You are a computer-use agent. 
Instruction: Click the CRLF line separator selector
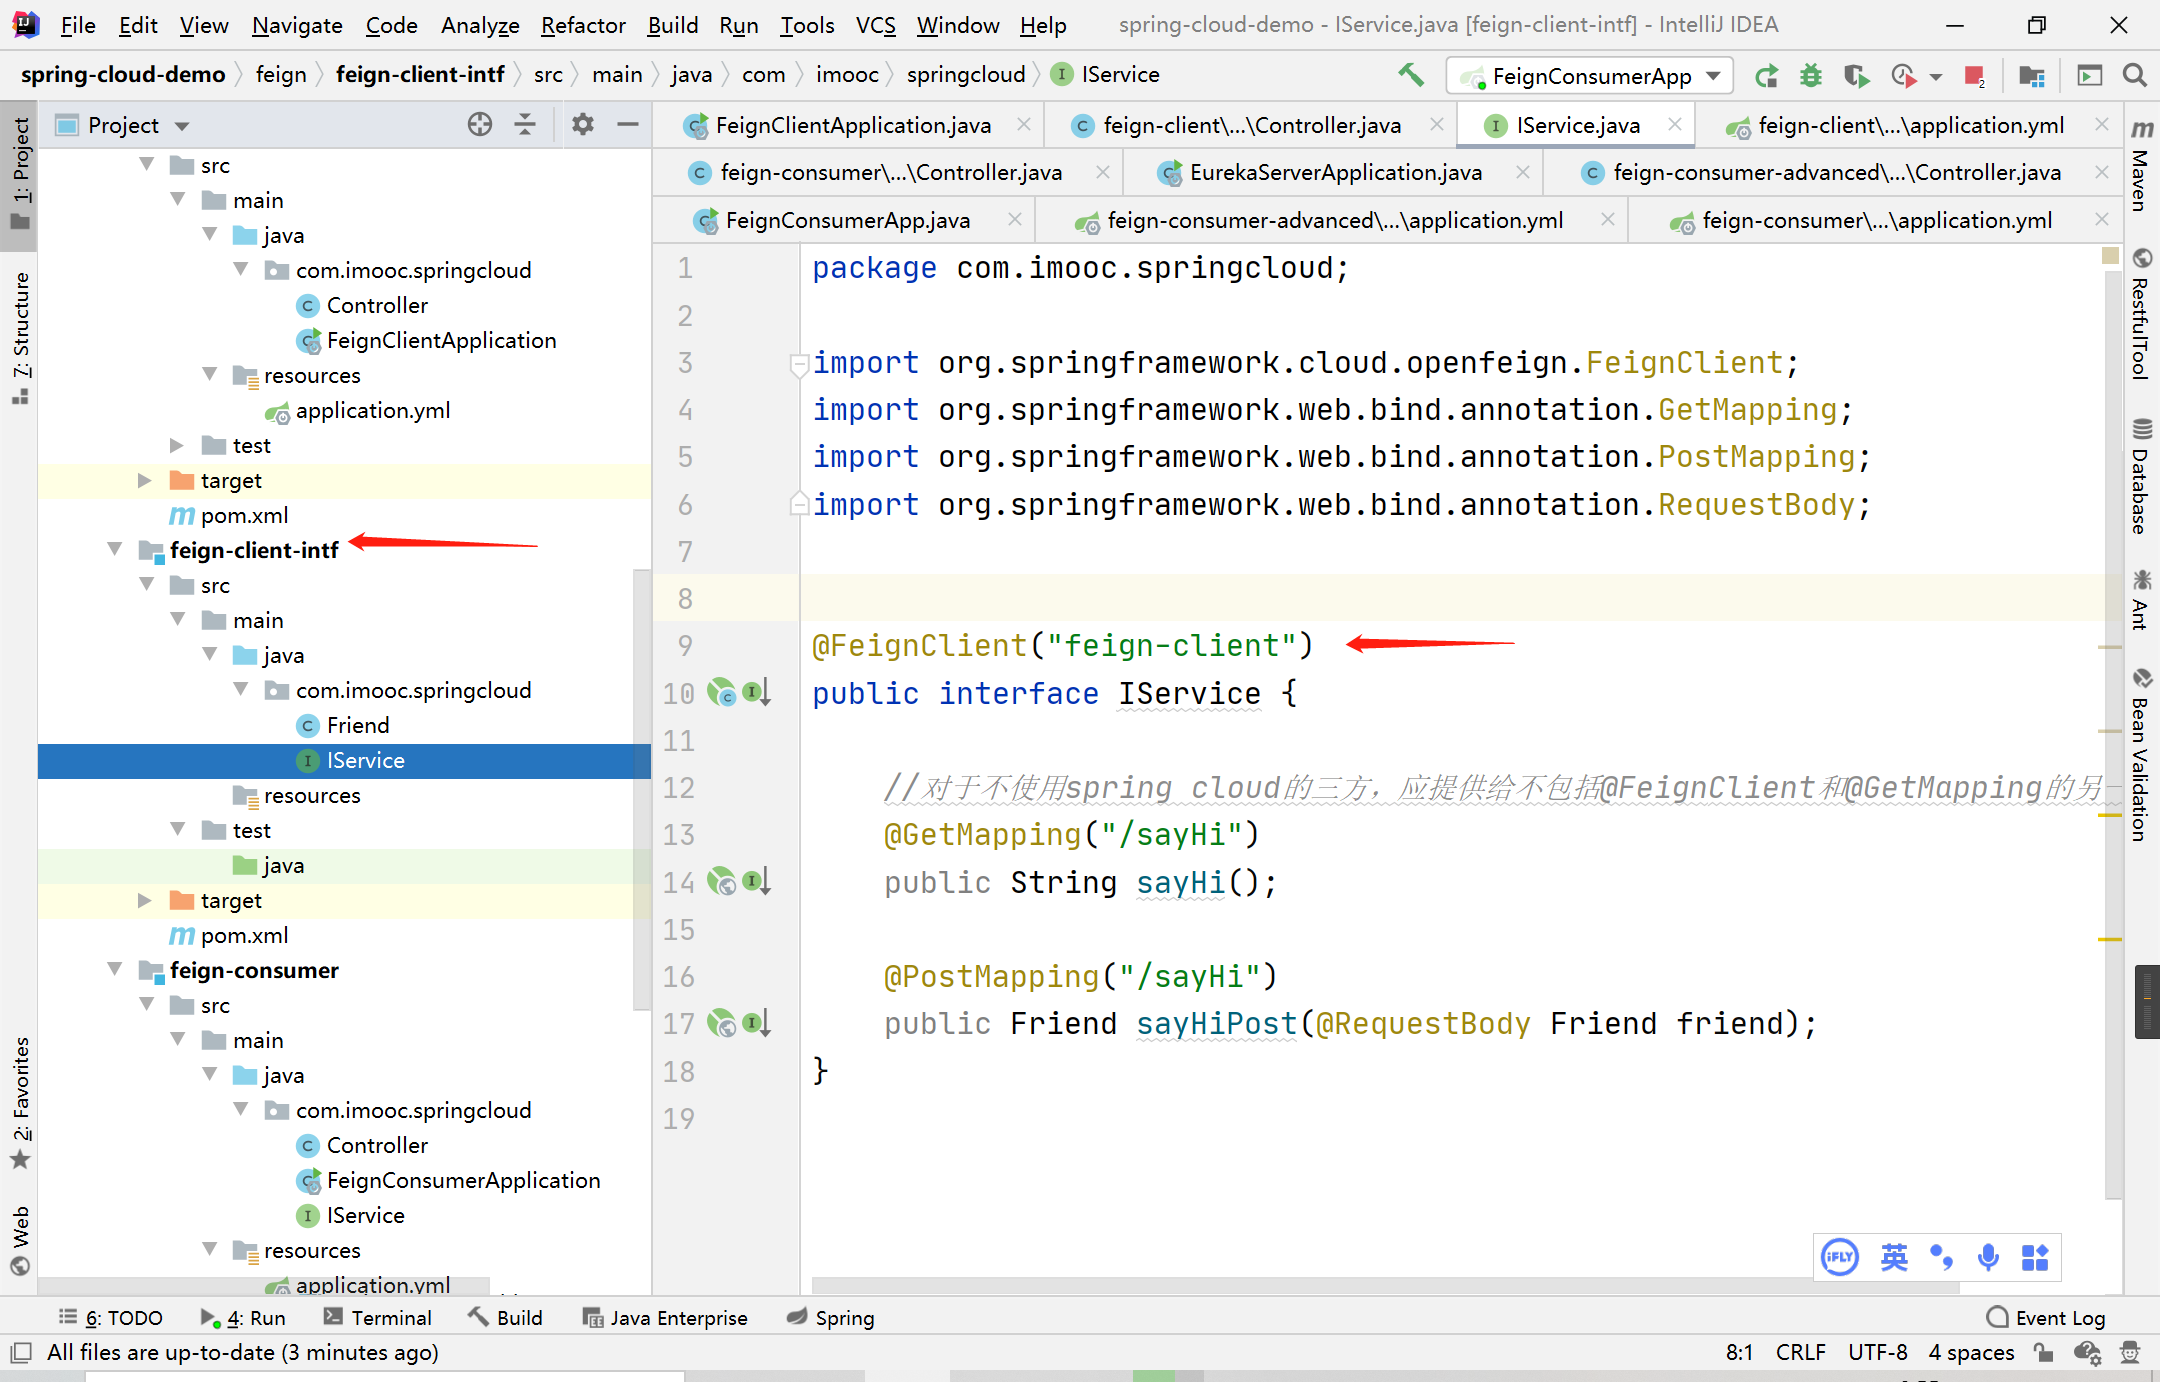[1801, 1352]
